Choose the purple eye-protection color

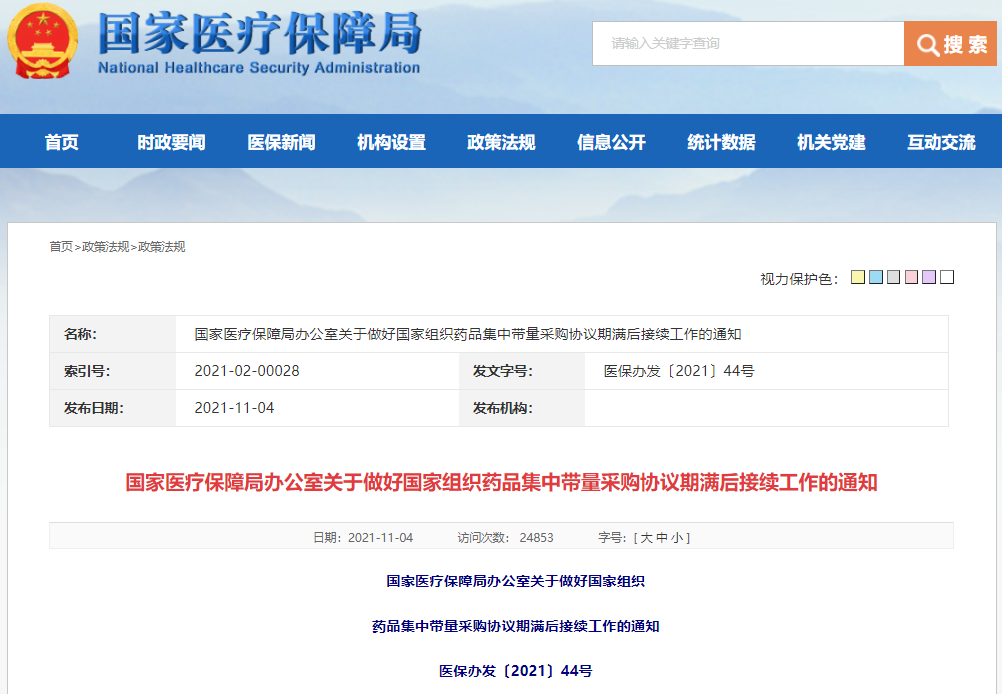click(x=929, y=277)
